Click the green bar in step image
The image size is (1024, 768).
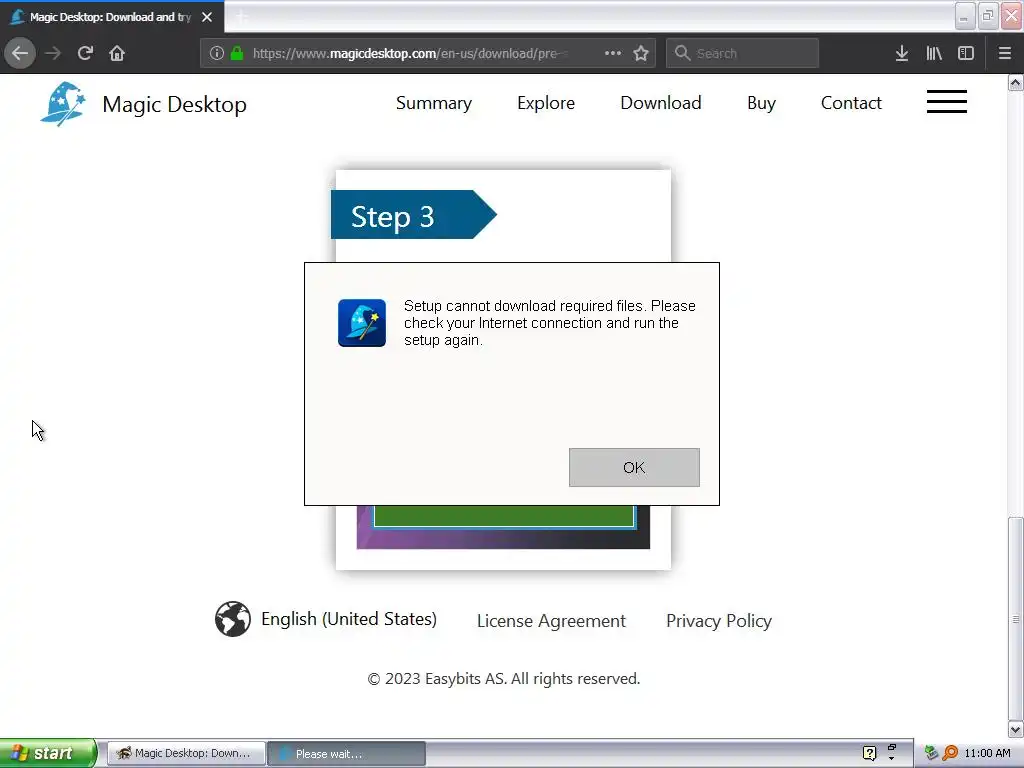504,515
